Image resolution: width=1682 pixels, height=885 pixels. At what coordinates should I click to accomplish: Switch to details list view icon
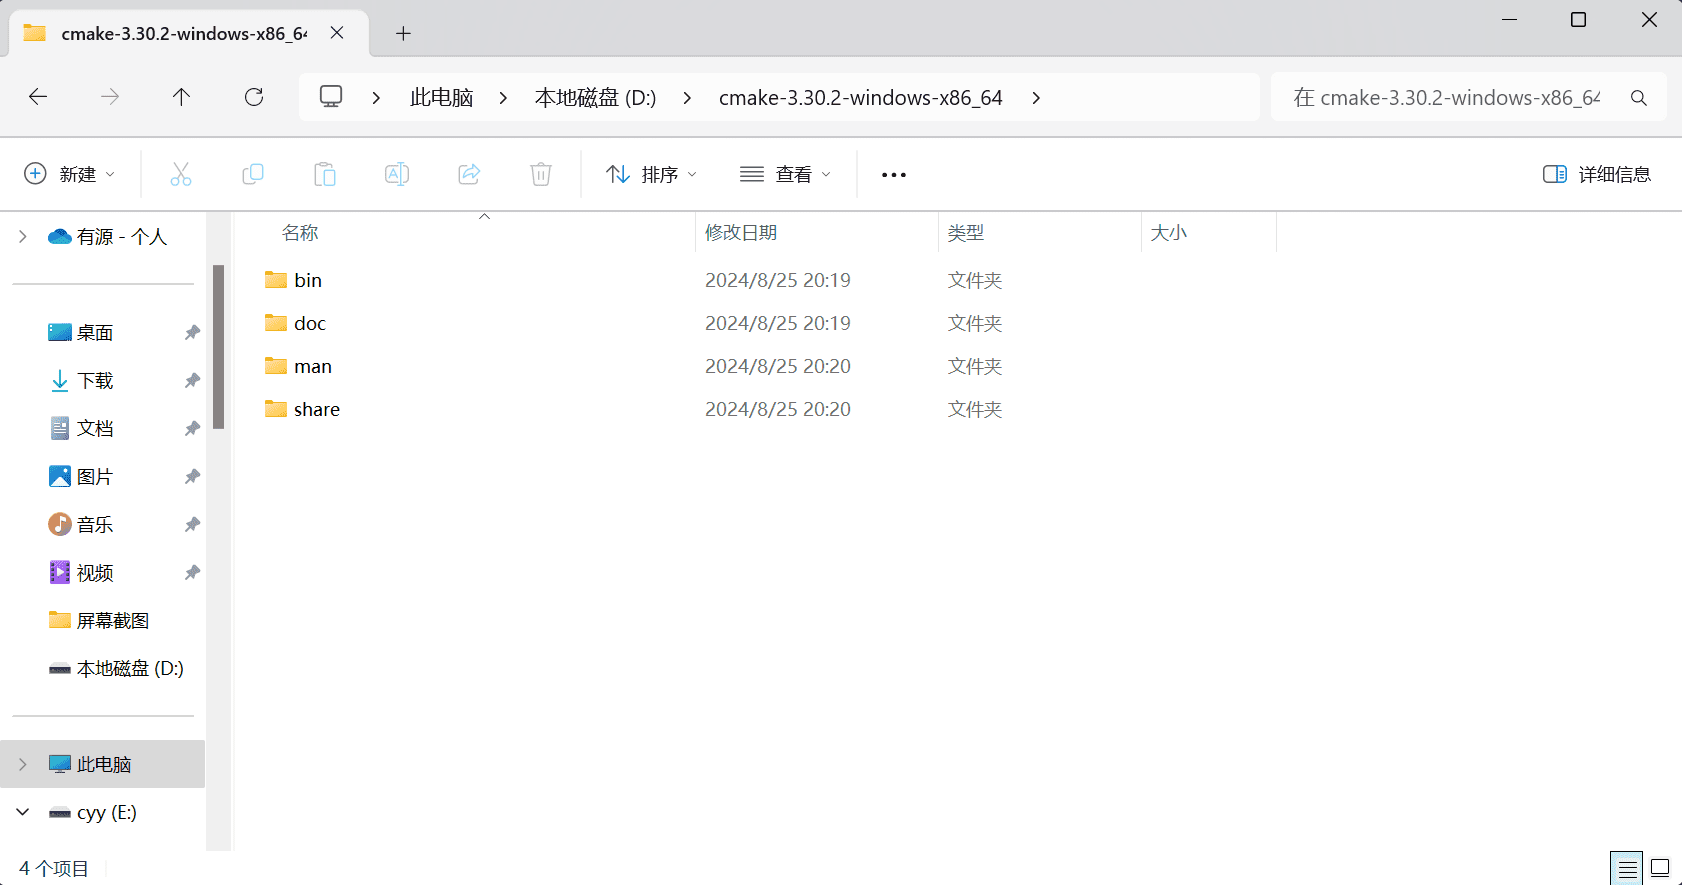pos(1628,868)
